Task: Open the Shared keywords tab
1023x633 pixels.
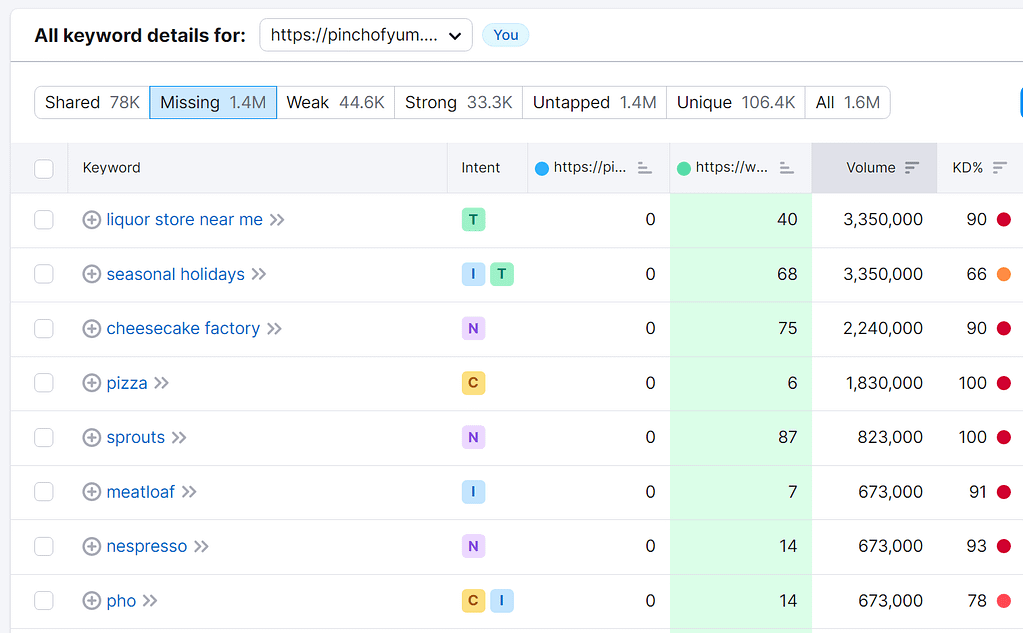Action: pyautogui.click(x=90, y=102)
